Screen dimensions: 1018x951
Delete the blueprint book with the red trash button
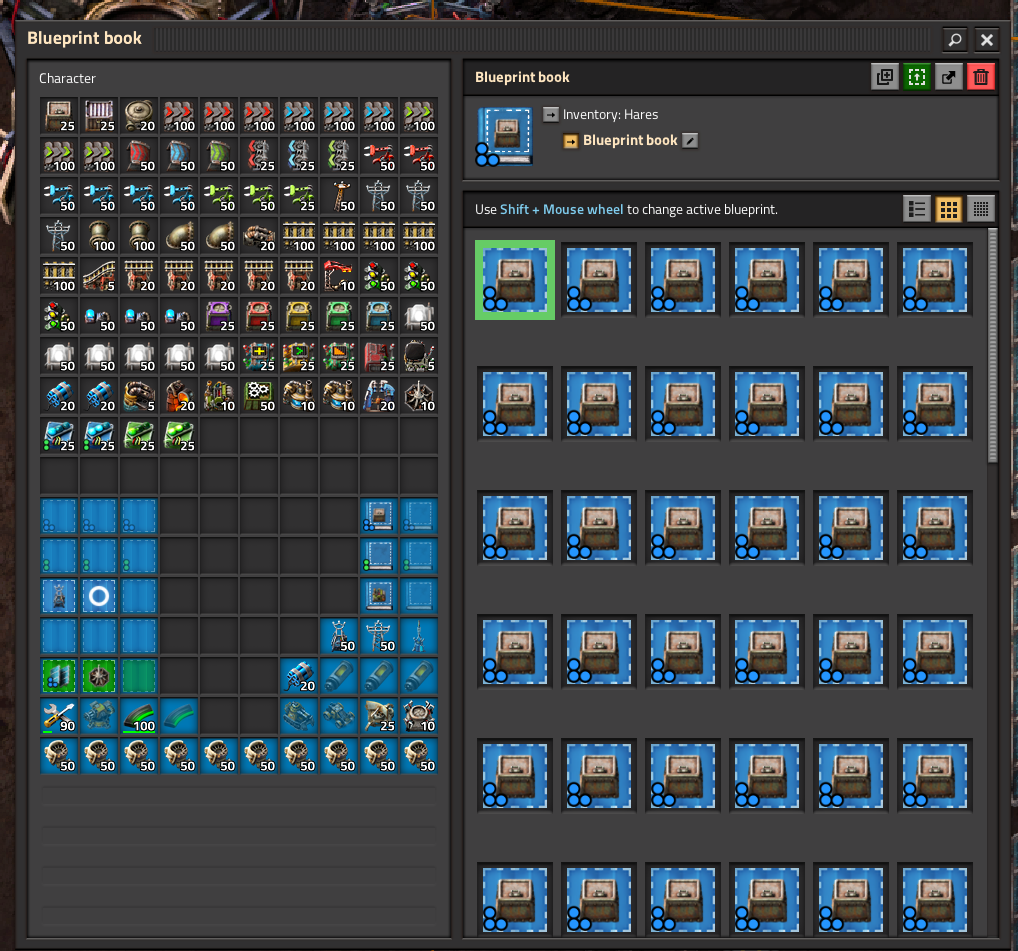(x=981, y=77)
